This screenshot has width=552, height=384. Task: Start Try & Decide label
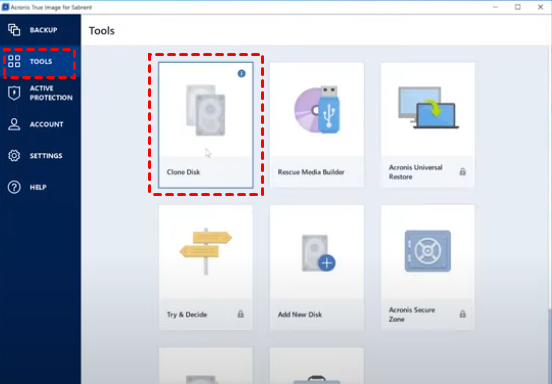coord(187,314)
